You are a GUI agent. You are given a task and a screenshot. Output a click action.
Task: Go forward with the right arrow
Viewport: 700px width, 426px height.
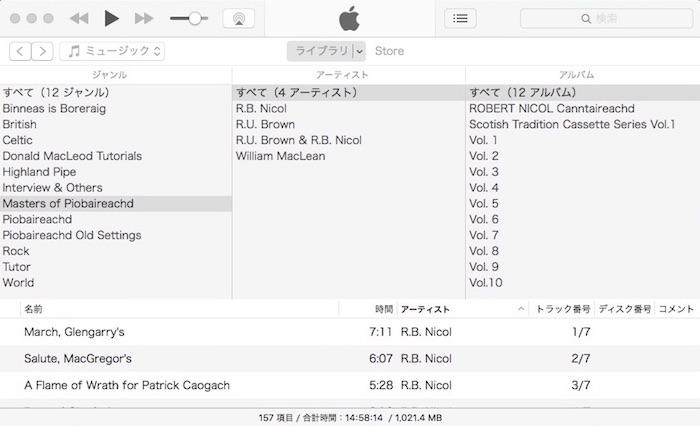point(43,51)
